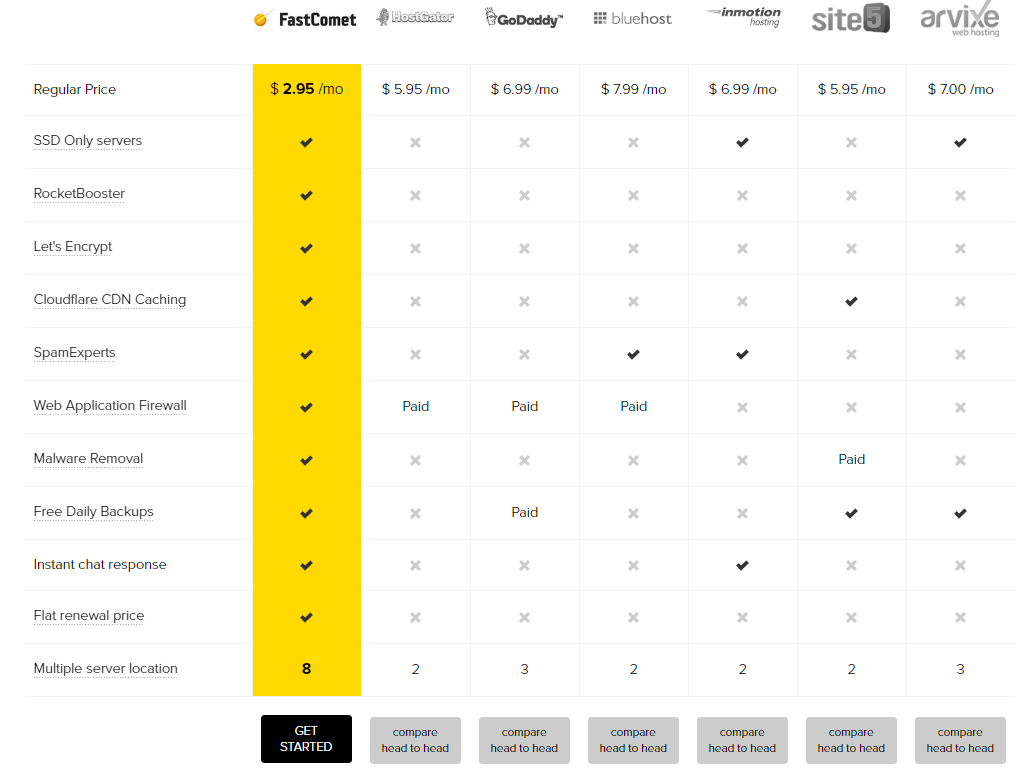Click the bluehost logo
The image size is (1030, 777).
[x=632, y=18]
